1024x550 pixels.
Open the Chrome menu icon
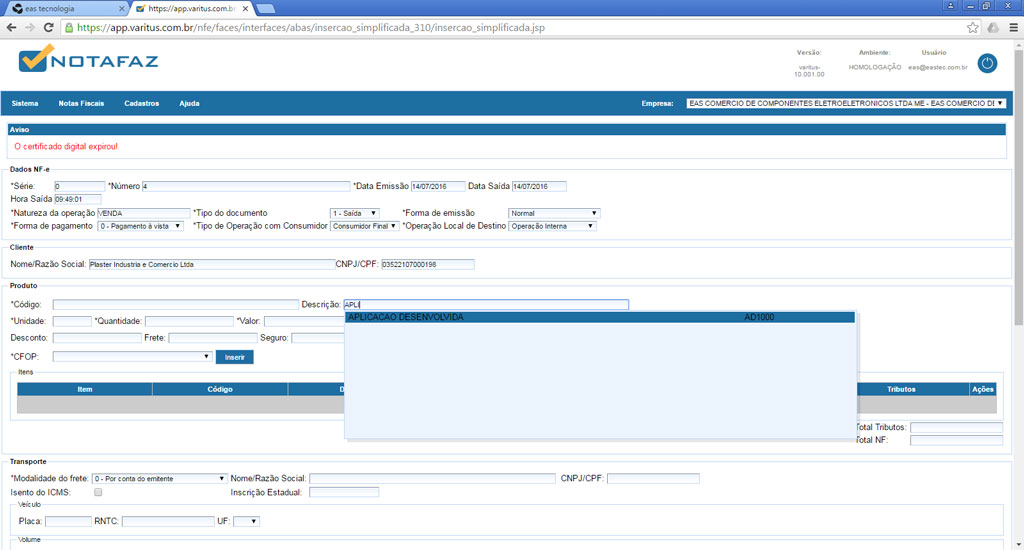1010,27
